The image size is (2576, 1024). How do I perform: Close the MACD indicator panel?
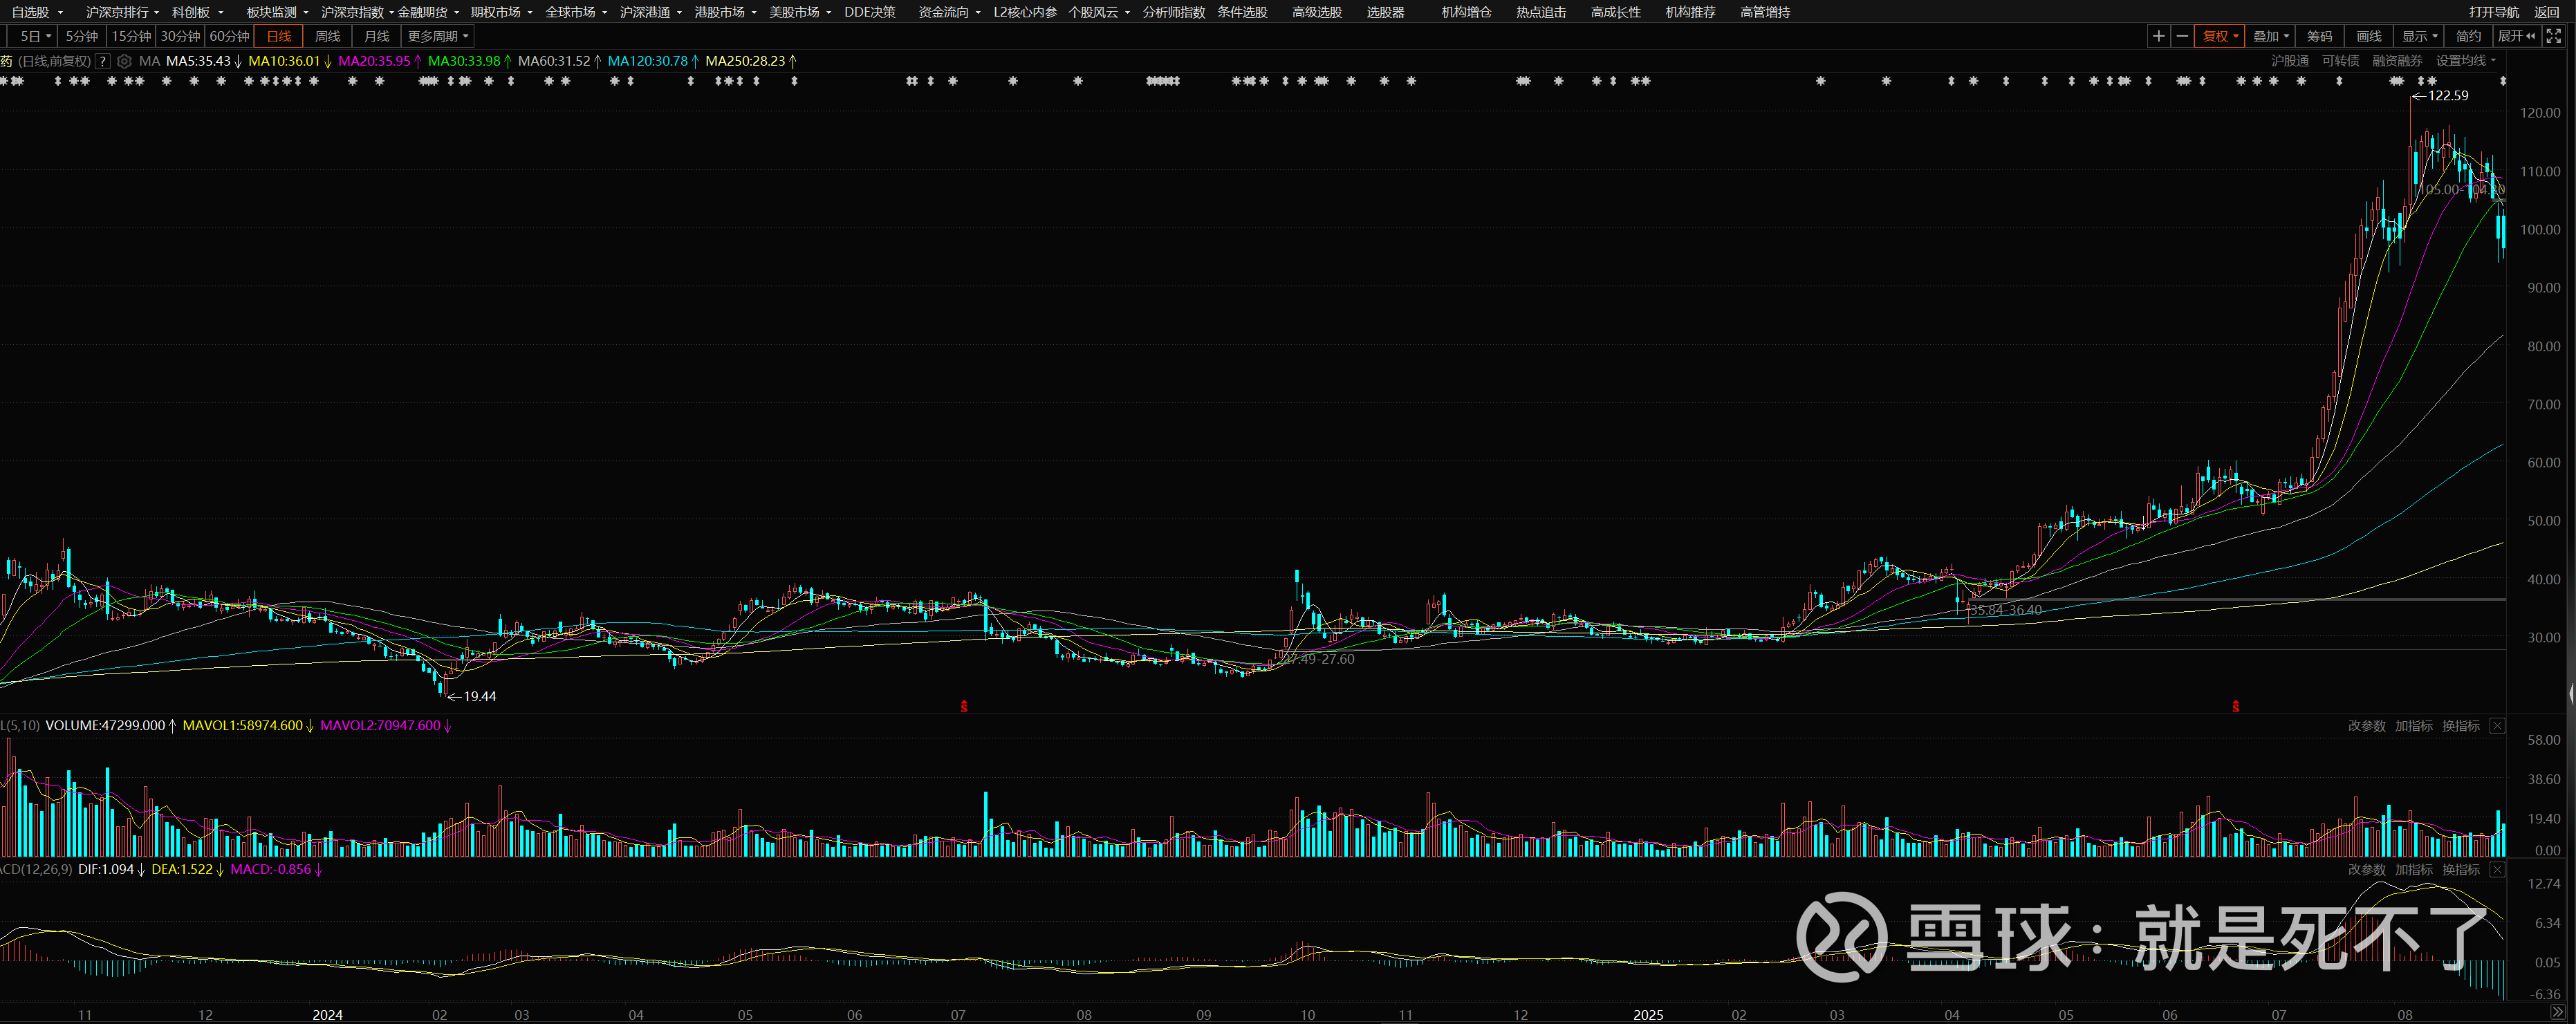(2497, 870)
